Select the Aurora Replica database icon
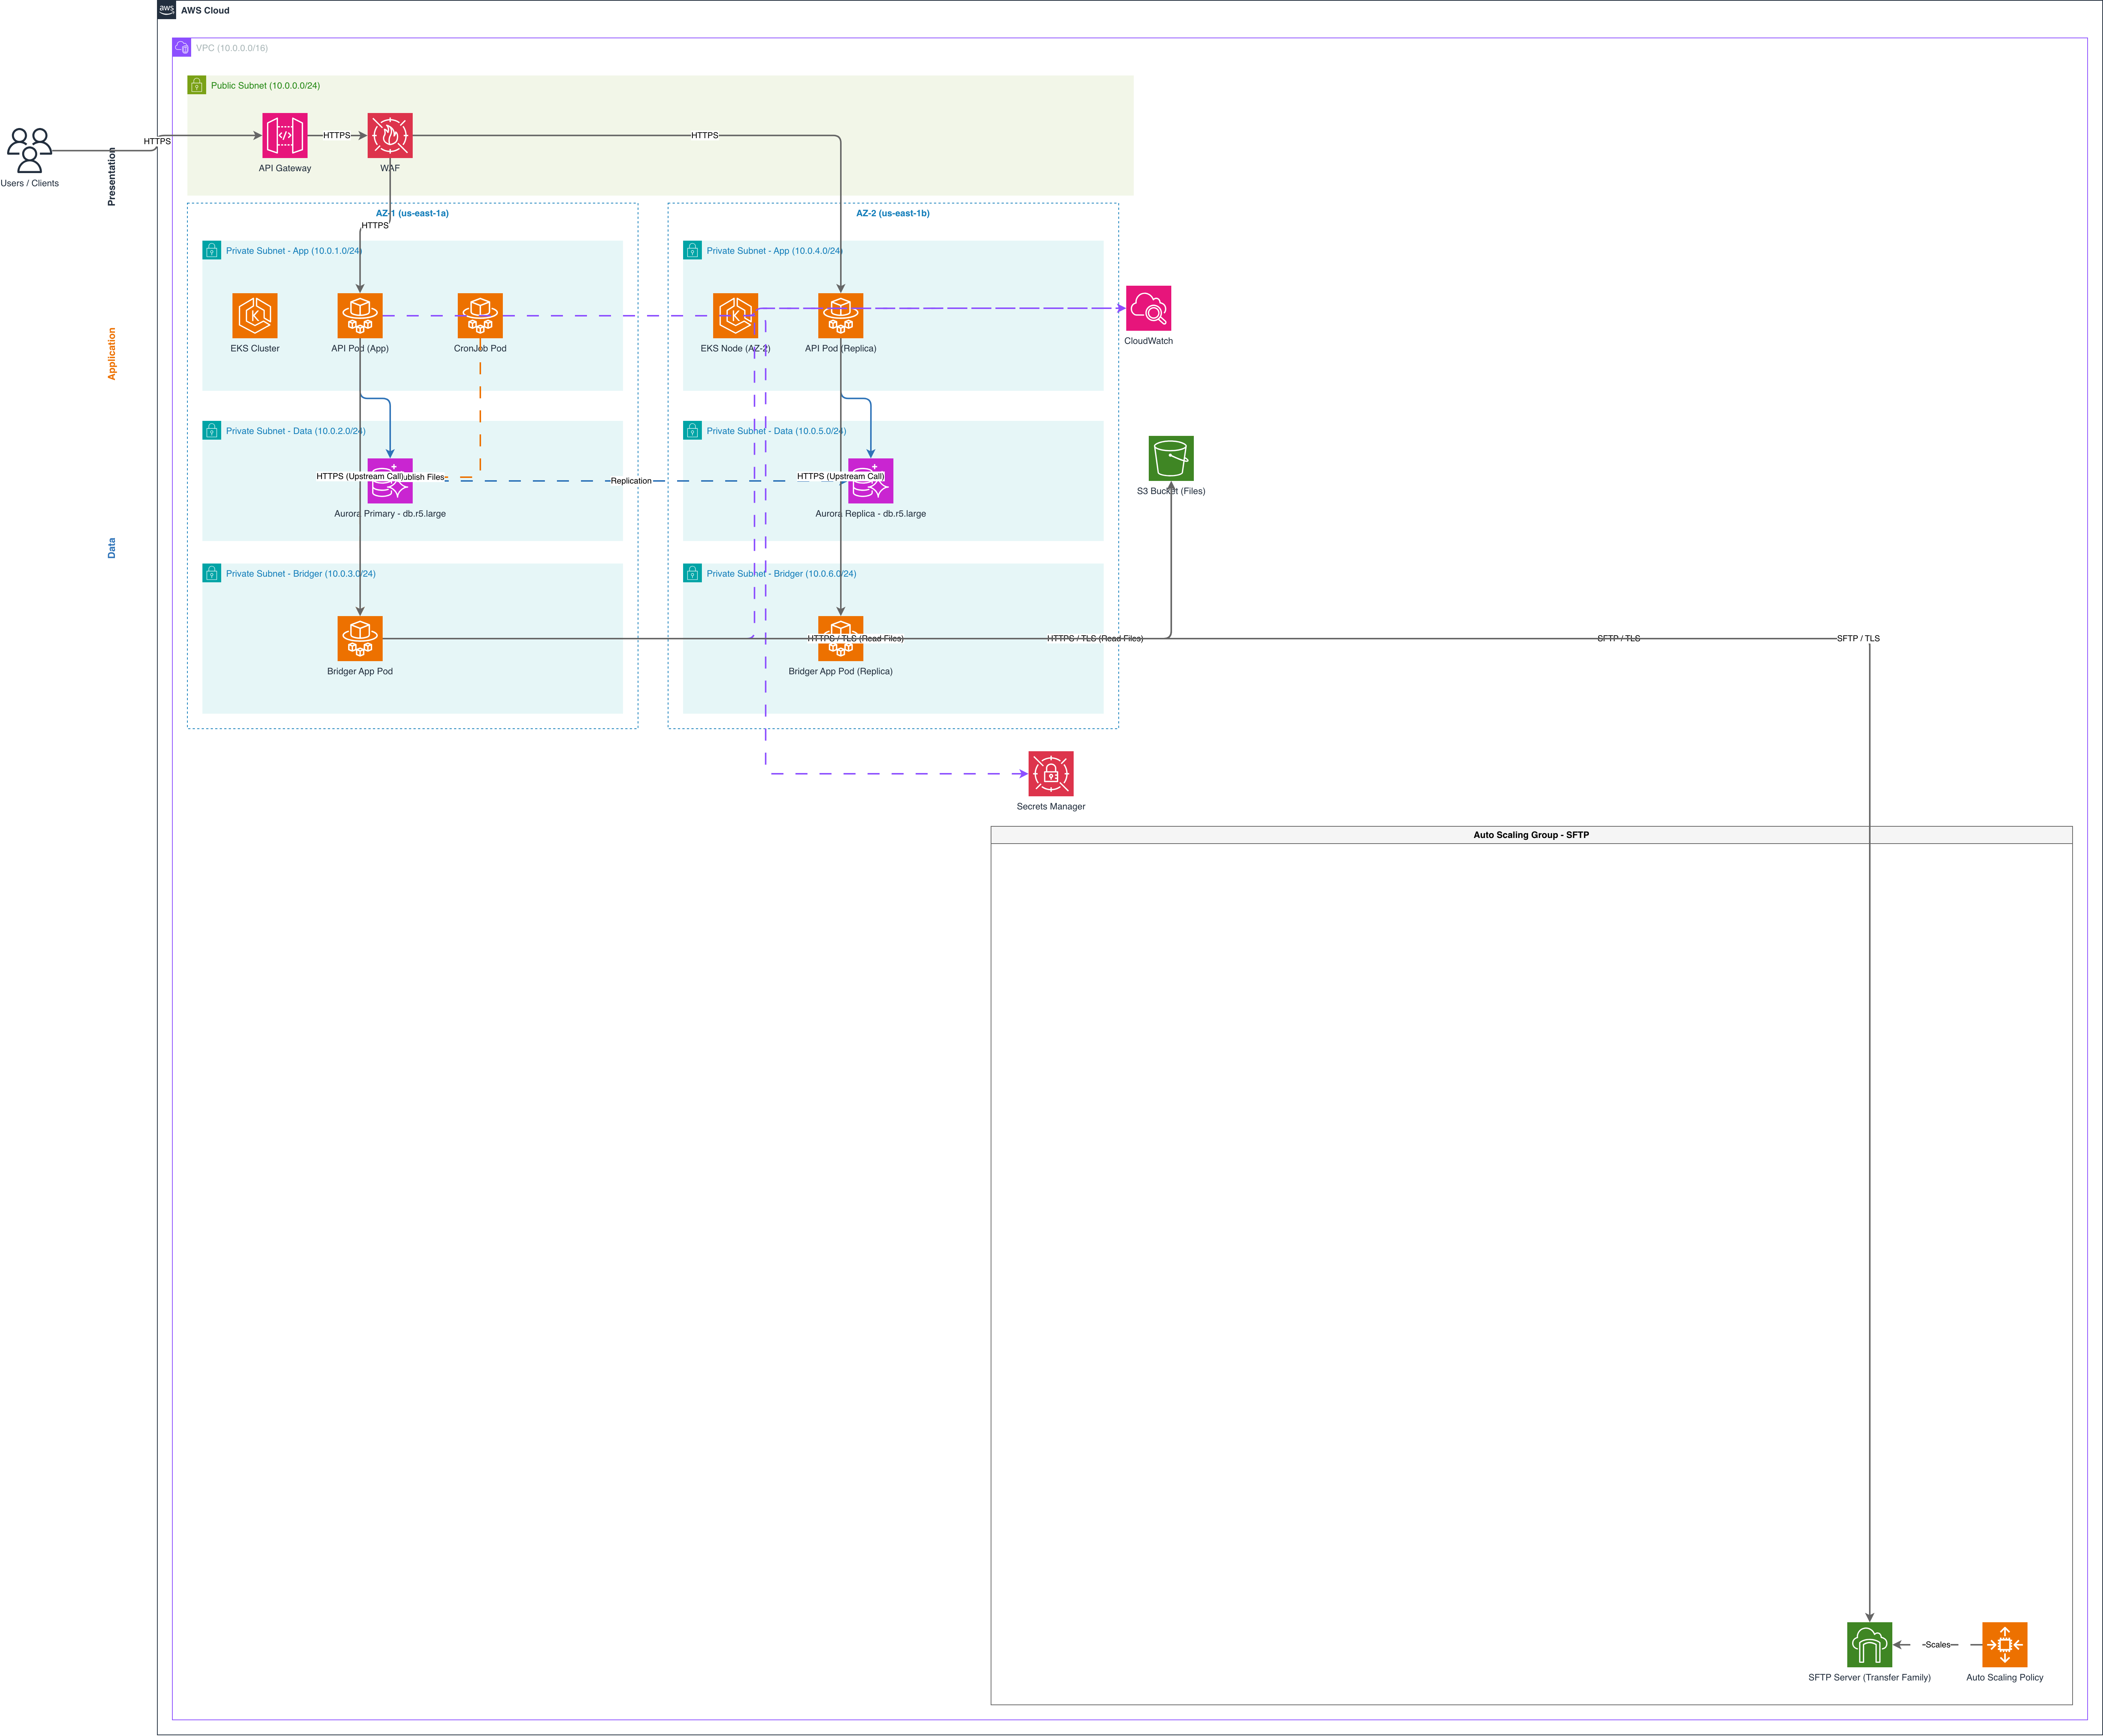Viewport: 2103px width, 1736px height. coord(871,481)
